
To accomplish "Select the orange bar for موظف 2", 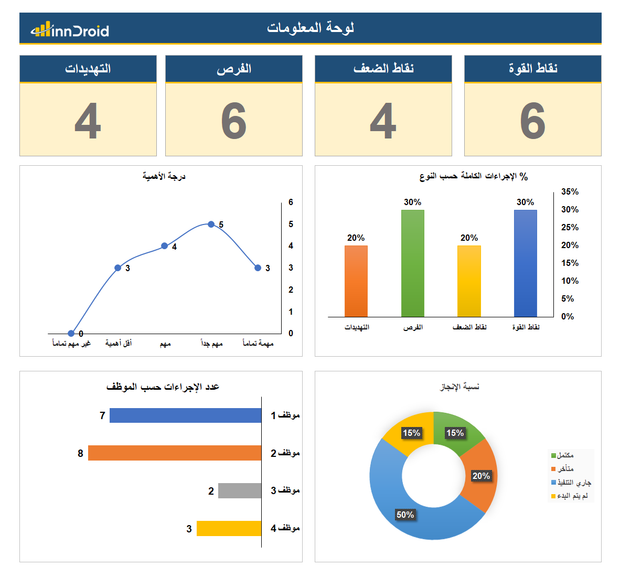I will 174,453.
